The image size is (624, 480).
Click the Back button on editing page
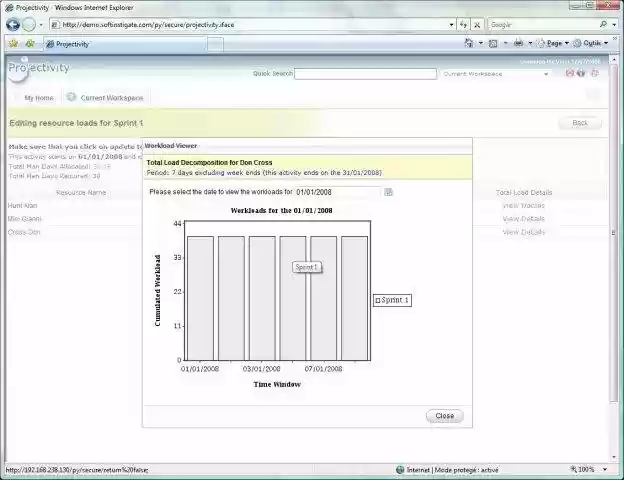[x=579, y=123]
